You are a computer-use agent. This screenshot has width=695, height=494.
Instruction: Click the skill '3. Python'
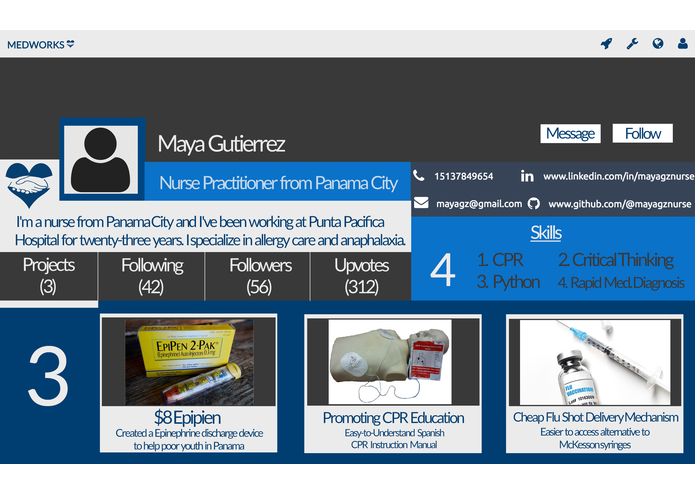coord(508,282)
